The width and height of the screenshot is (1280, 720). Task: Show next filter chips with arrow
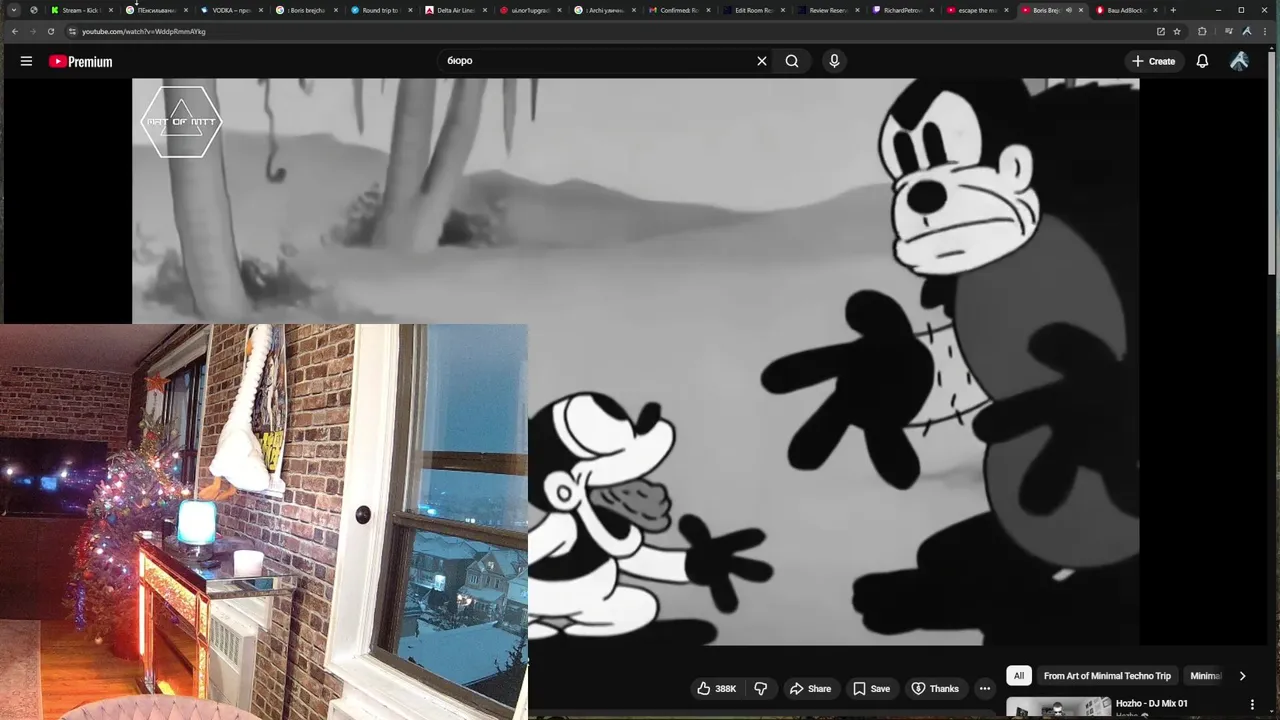click(1242, 676)
